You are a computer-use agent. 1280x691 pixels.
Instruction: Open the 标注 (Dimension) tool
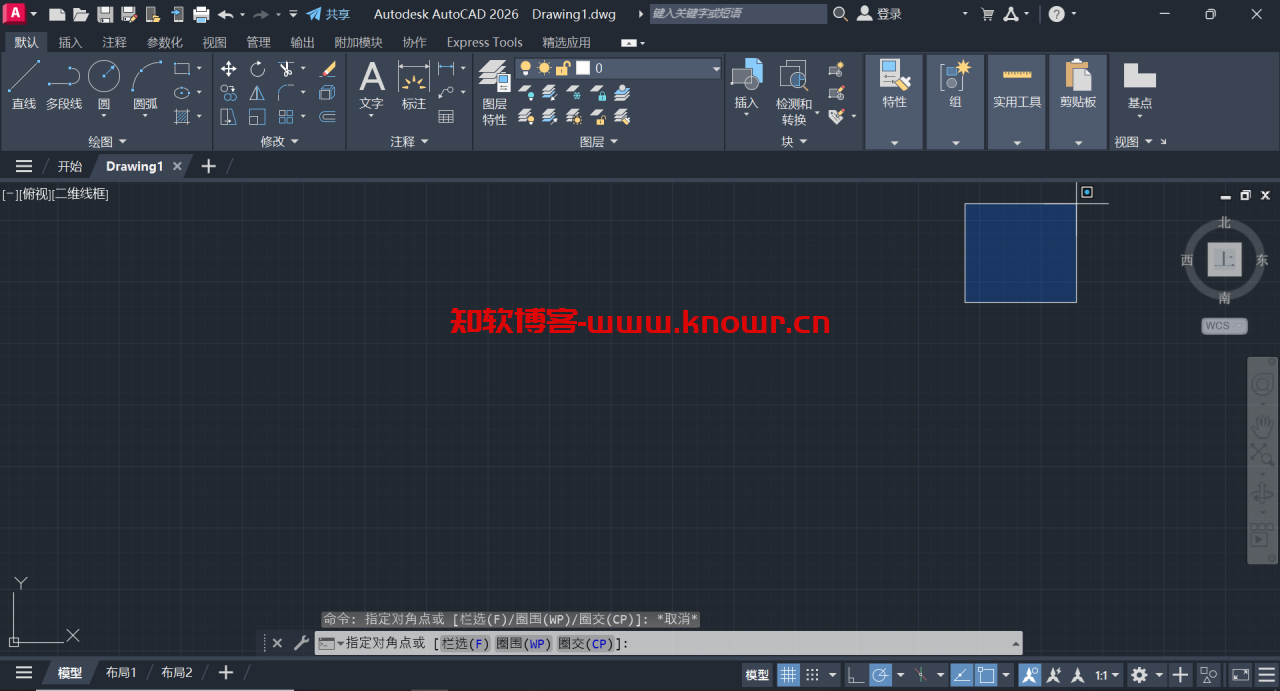coord(414,85)
